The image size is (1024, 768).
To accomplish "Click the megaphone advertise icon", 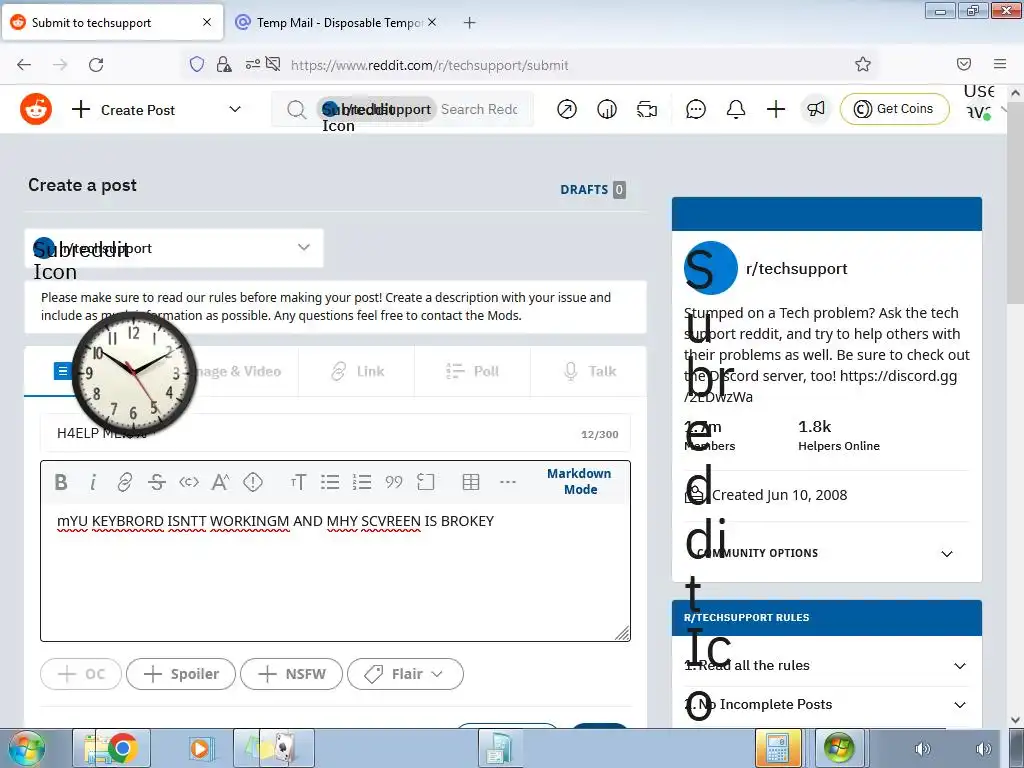I will tap(816, 109).
